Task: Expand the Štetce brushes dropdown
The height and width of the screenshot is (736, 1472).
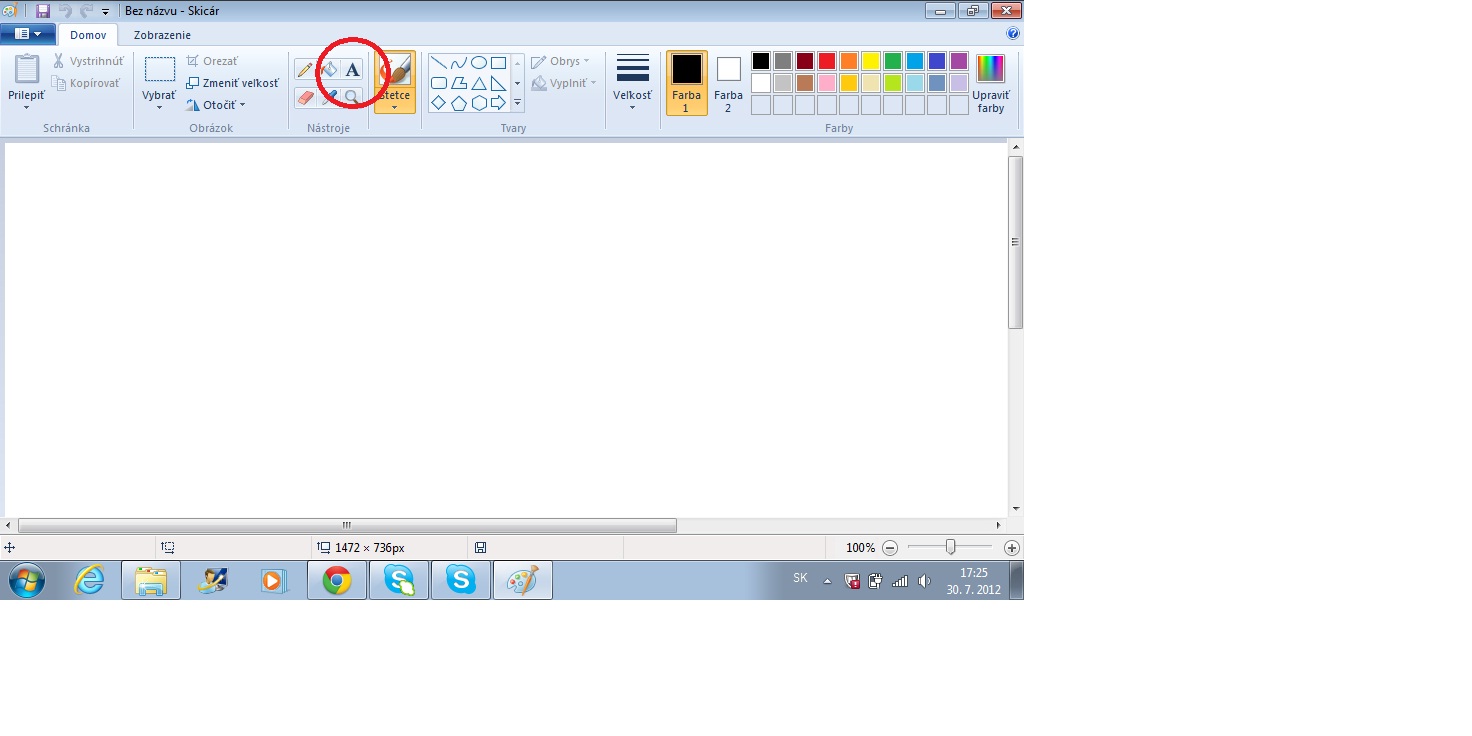Action: point(395,103)
